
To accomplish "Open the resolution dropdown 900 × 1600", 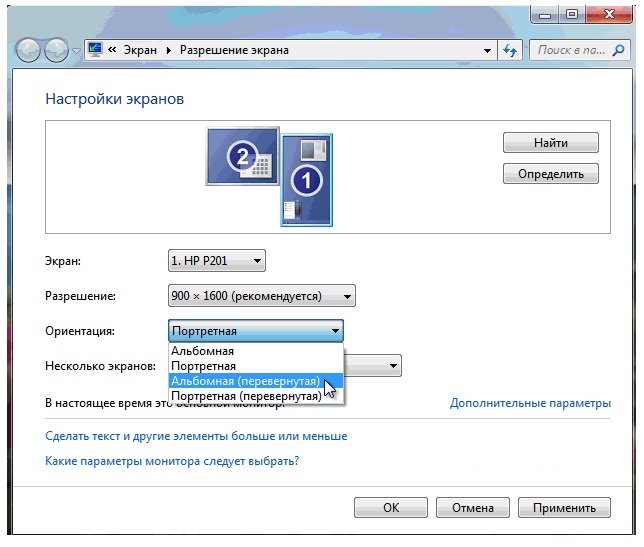I will tap(262, 296).
